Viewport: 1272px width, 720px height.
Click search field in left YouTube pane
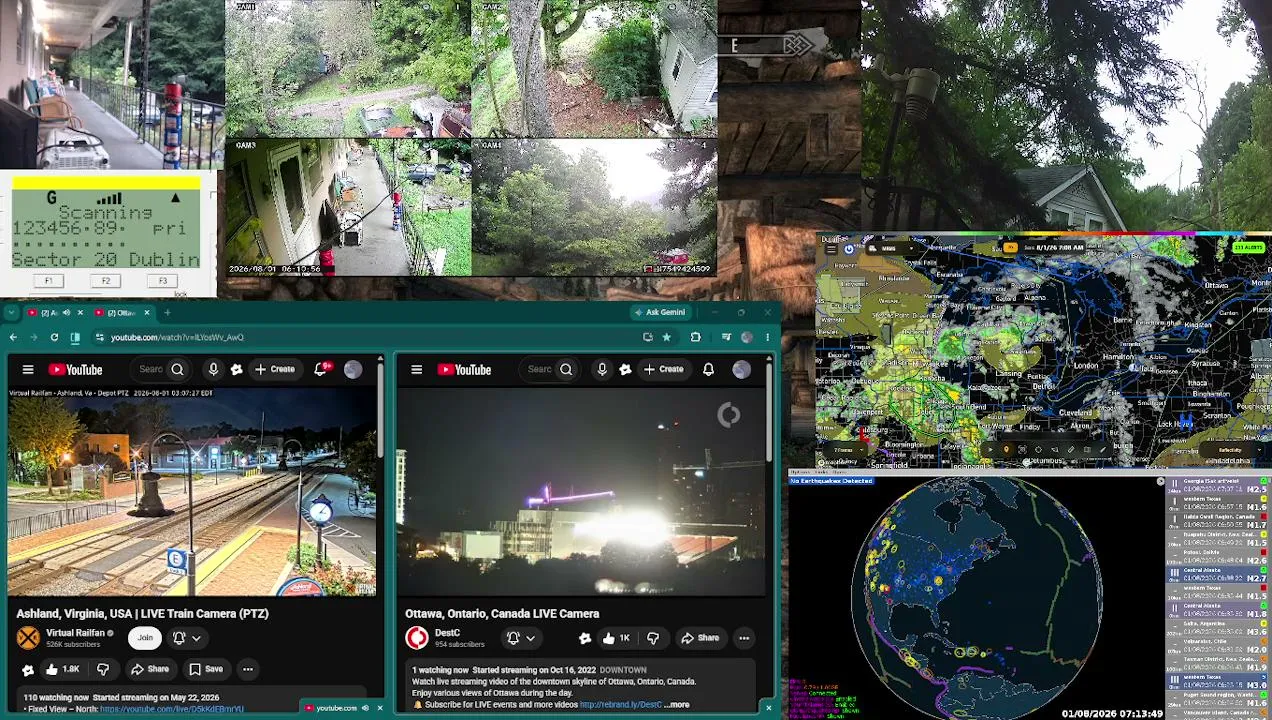[151, 370]
